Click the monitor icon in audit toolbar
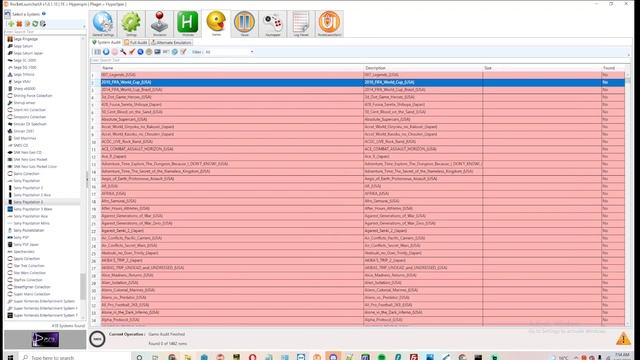Screen dimensions: 640x360 (157, 52)
